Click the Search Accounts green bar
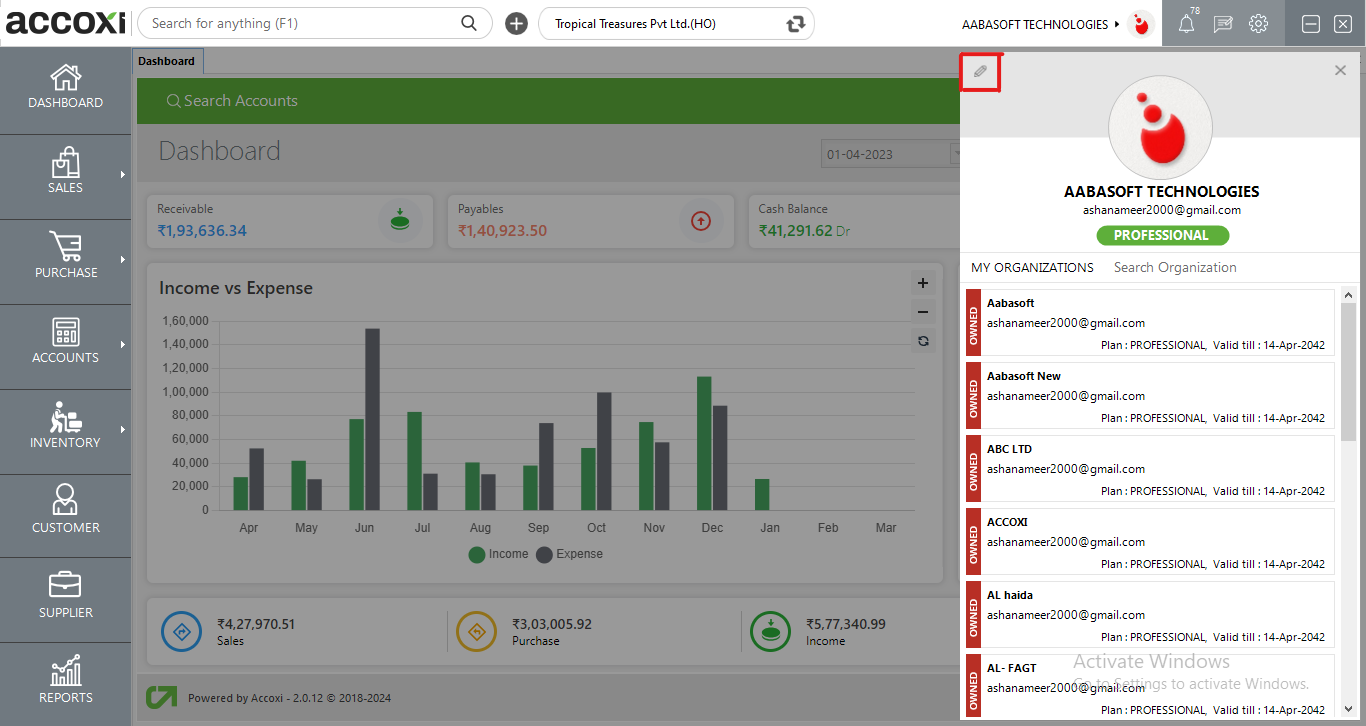 [x=548, y=101]
